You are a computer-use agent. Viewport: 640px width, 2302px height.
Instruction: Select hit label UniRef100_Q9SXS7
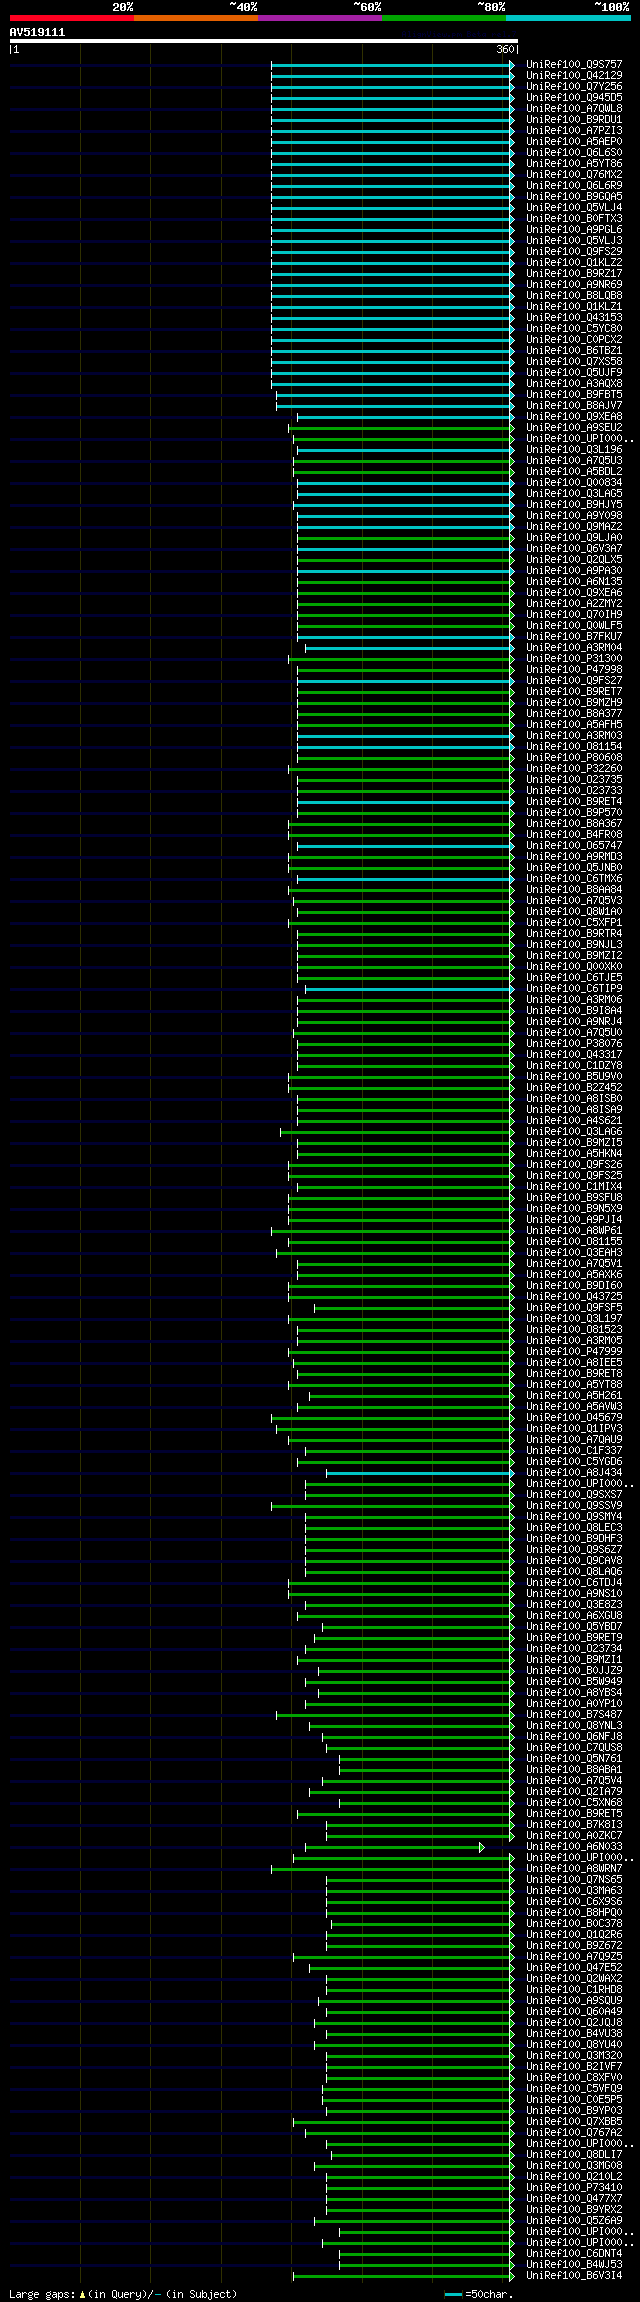(574, 1494)
